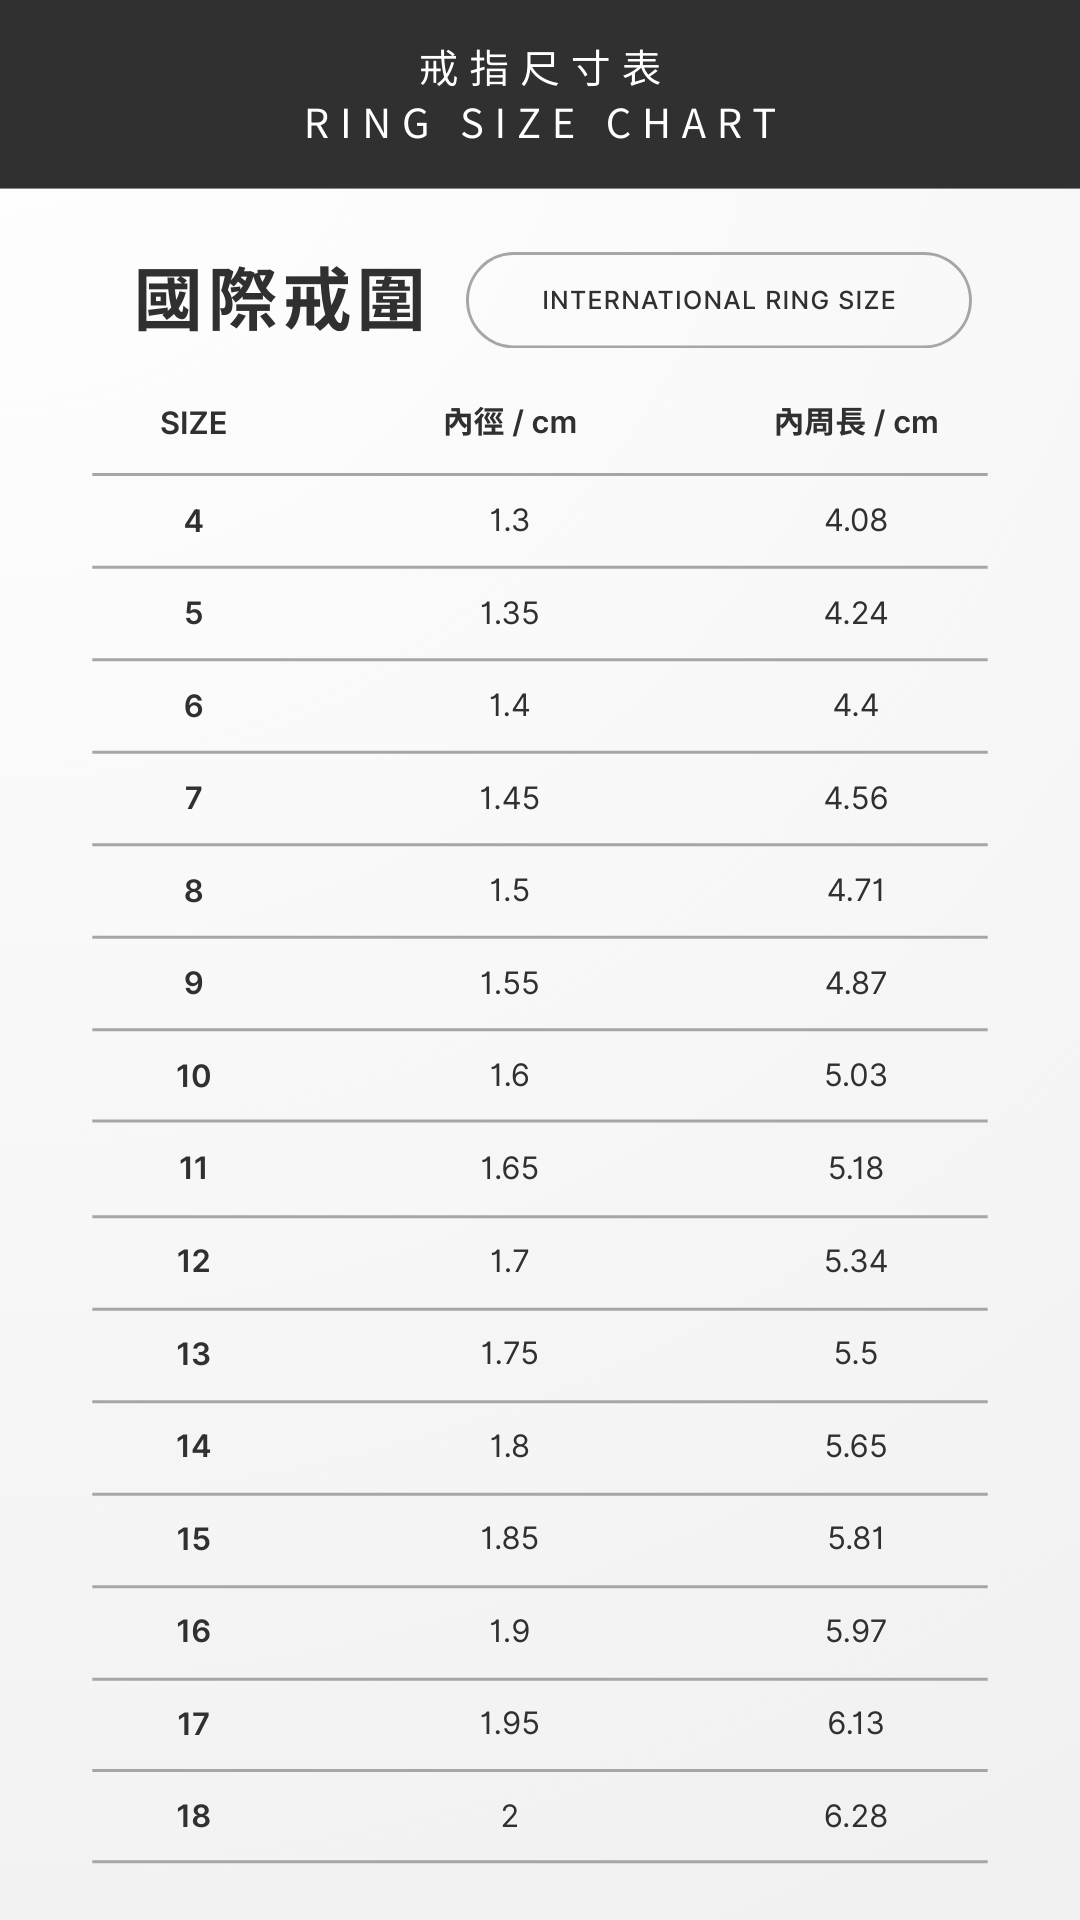Select the 內徑 / cm column header

[x=509, y=422]
